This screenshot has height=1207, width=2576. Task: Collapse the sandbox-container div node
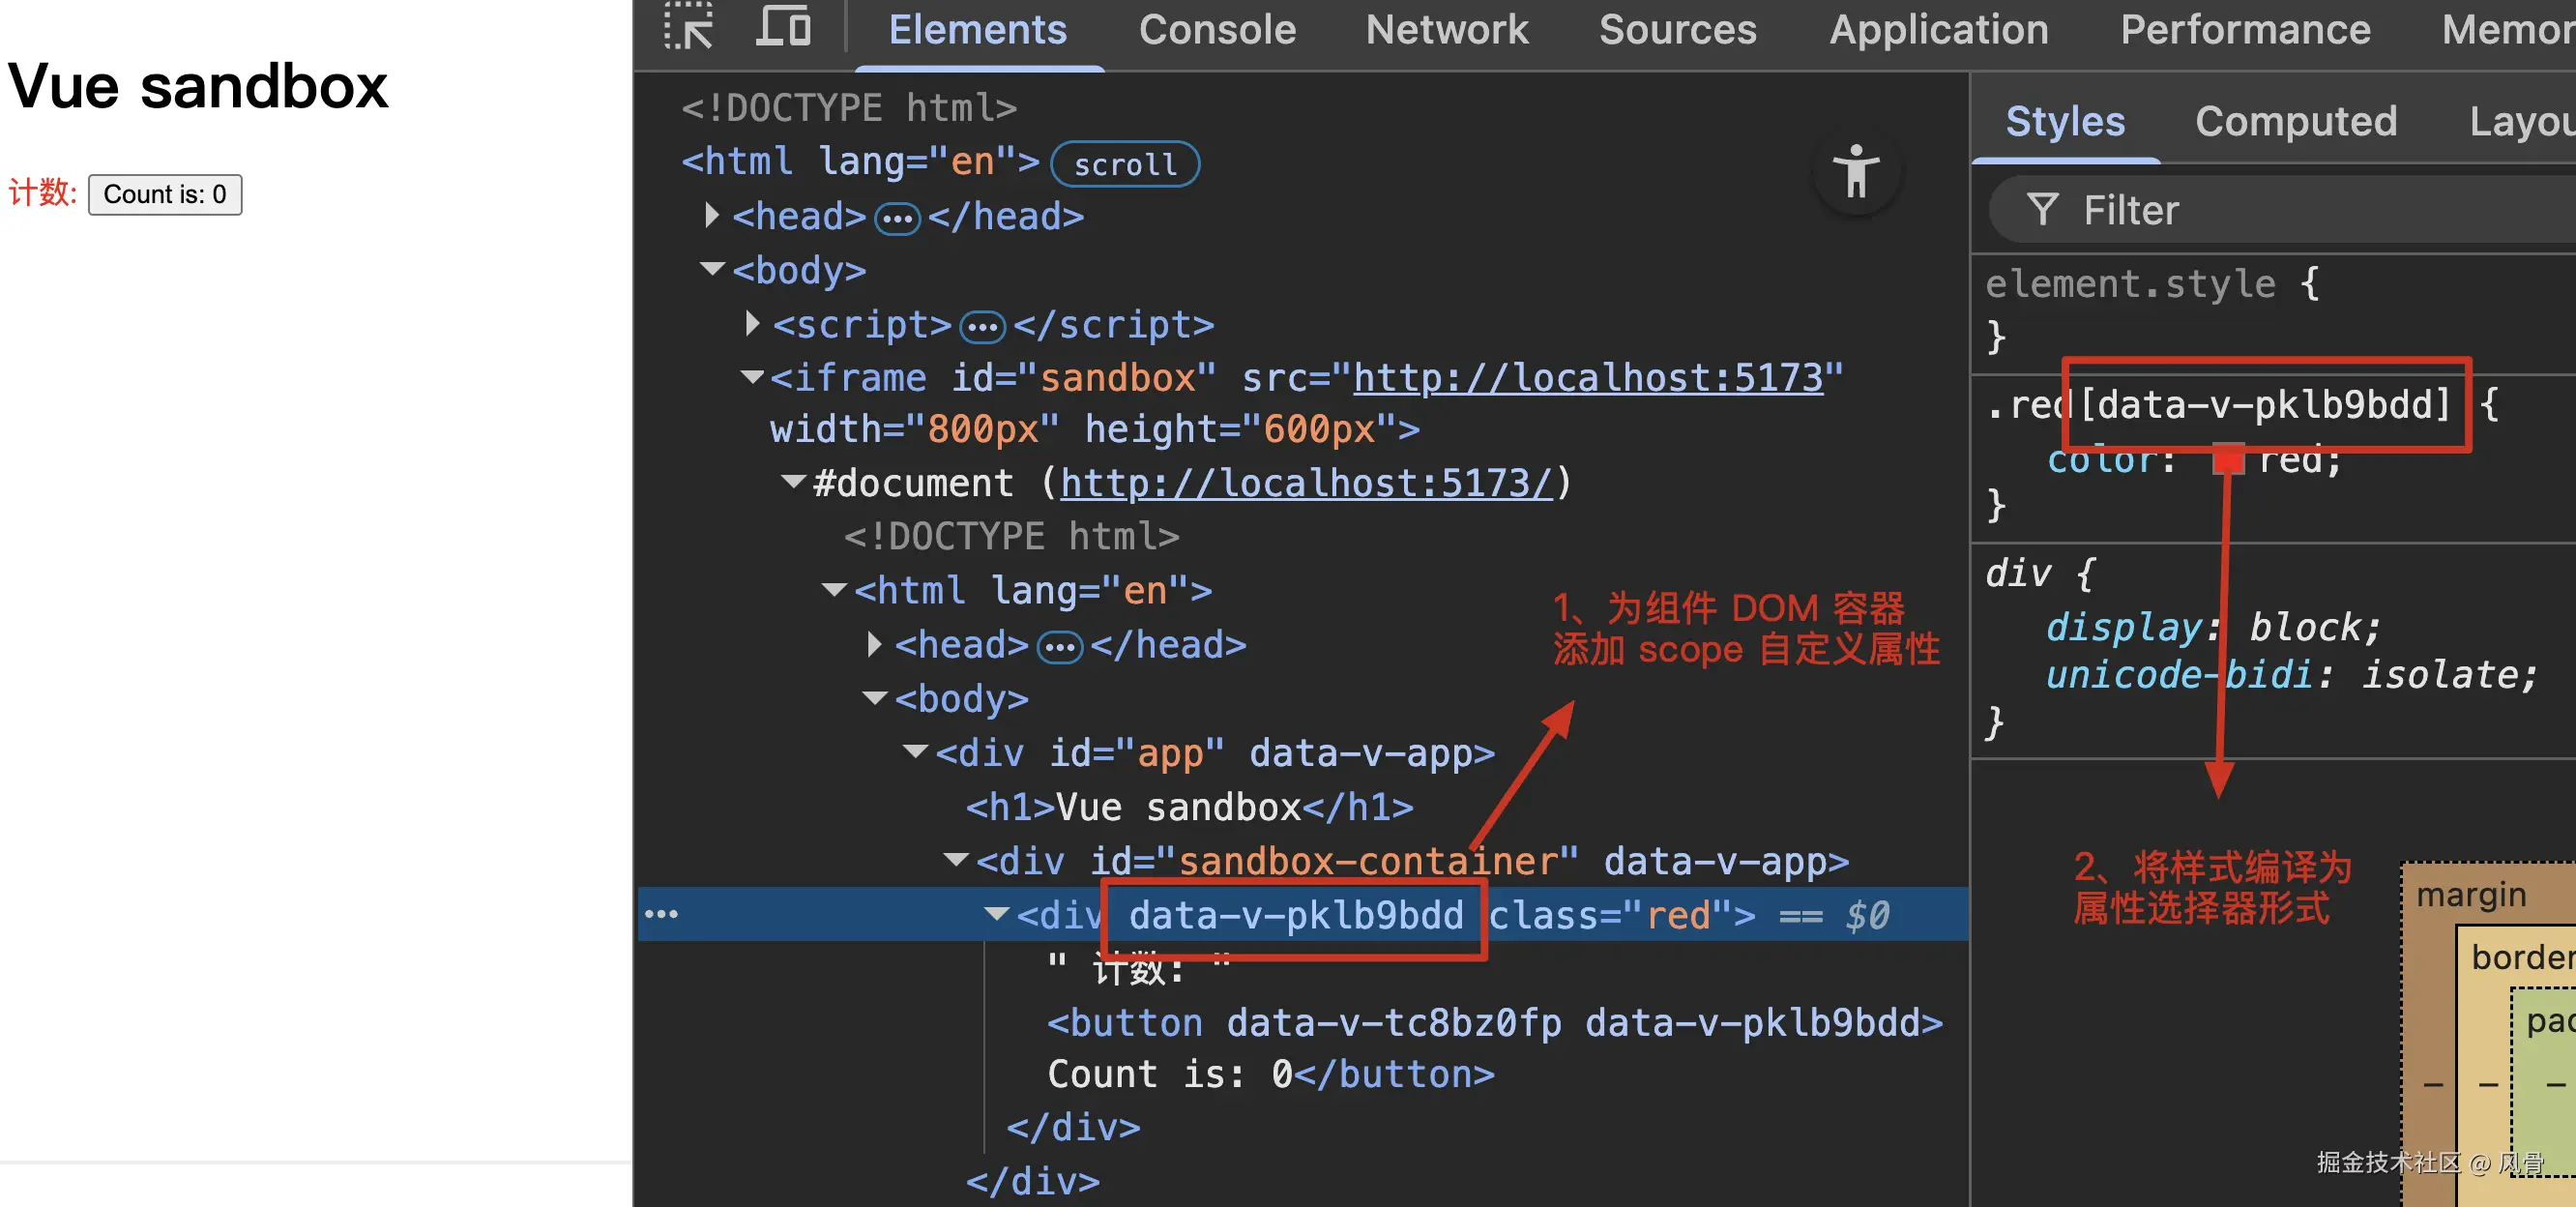(x=956, y=860)
